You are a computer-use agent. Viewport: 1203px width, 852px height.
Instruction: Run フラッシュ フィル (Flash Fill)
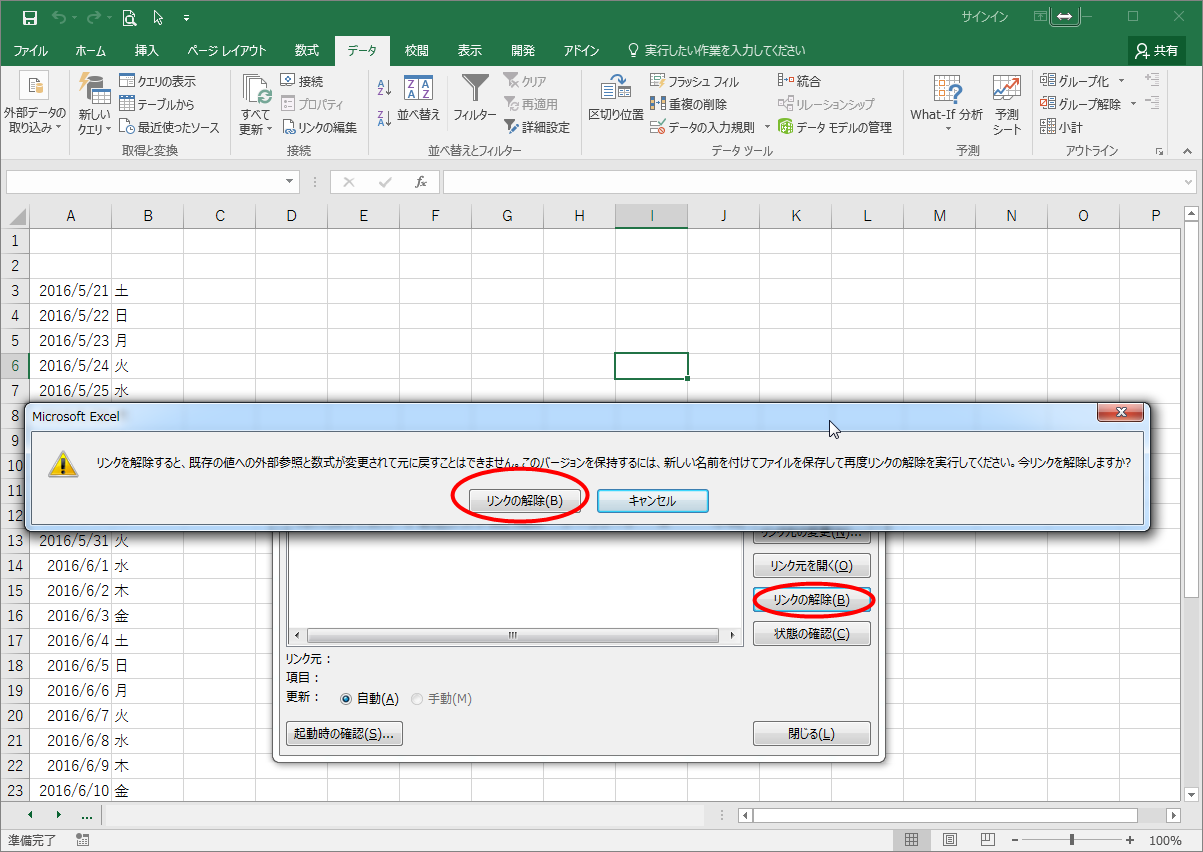click(694, 81)
